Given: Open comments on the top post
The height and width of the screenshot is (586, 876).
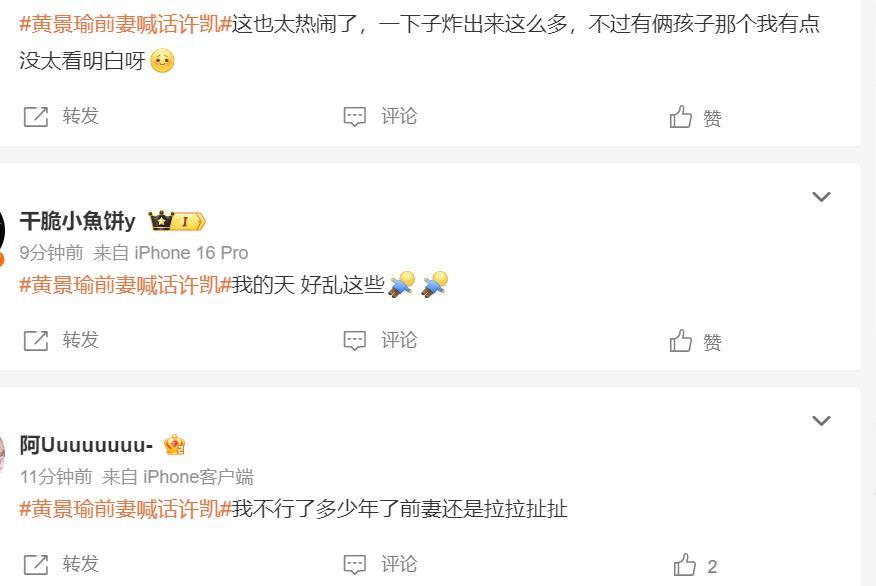Looking at the screenshot, I should pyautogui.click(x=380, y=116).
